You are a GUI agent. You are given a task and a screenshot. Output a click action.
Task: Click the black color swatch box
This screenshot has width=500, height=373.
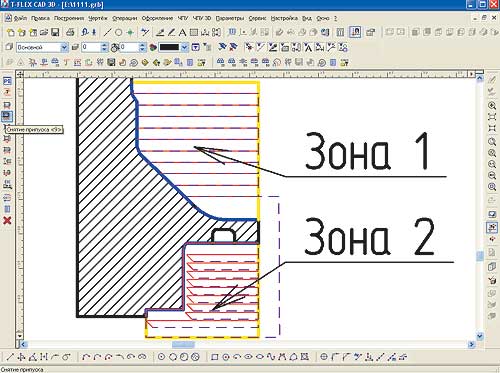[x=169, y=47]
